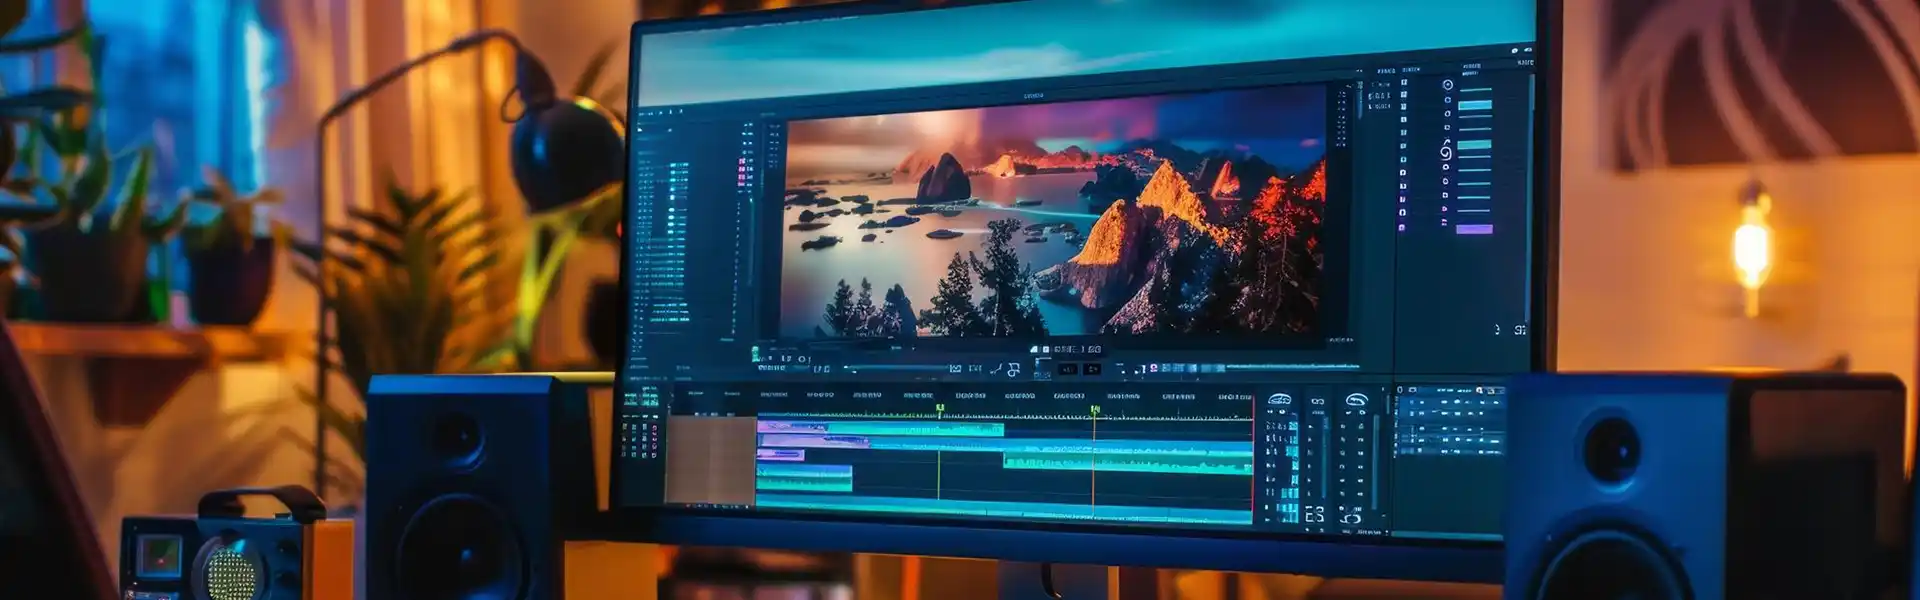Click the purple bar in the right panel
This screenshot has height=600, width=1920.
coord(1474,229)
